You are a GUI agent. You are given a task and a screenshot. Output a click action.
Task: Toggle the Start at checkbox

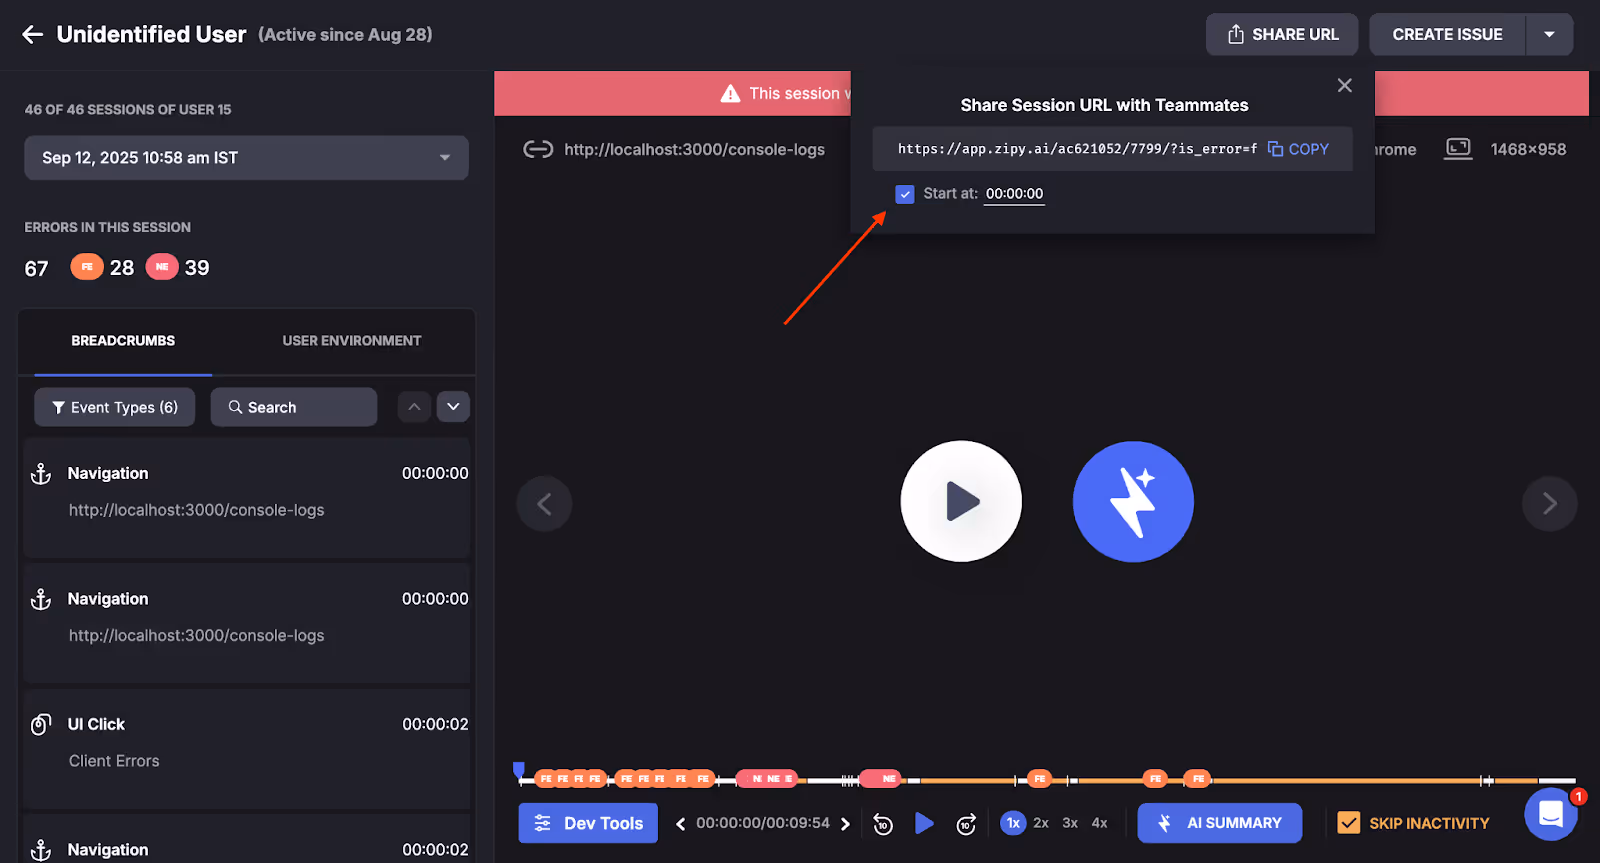tap(905, 194)
